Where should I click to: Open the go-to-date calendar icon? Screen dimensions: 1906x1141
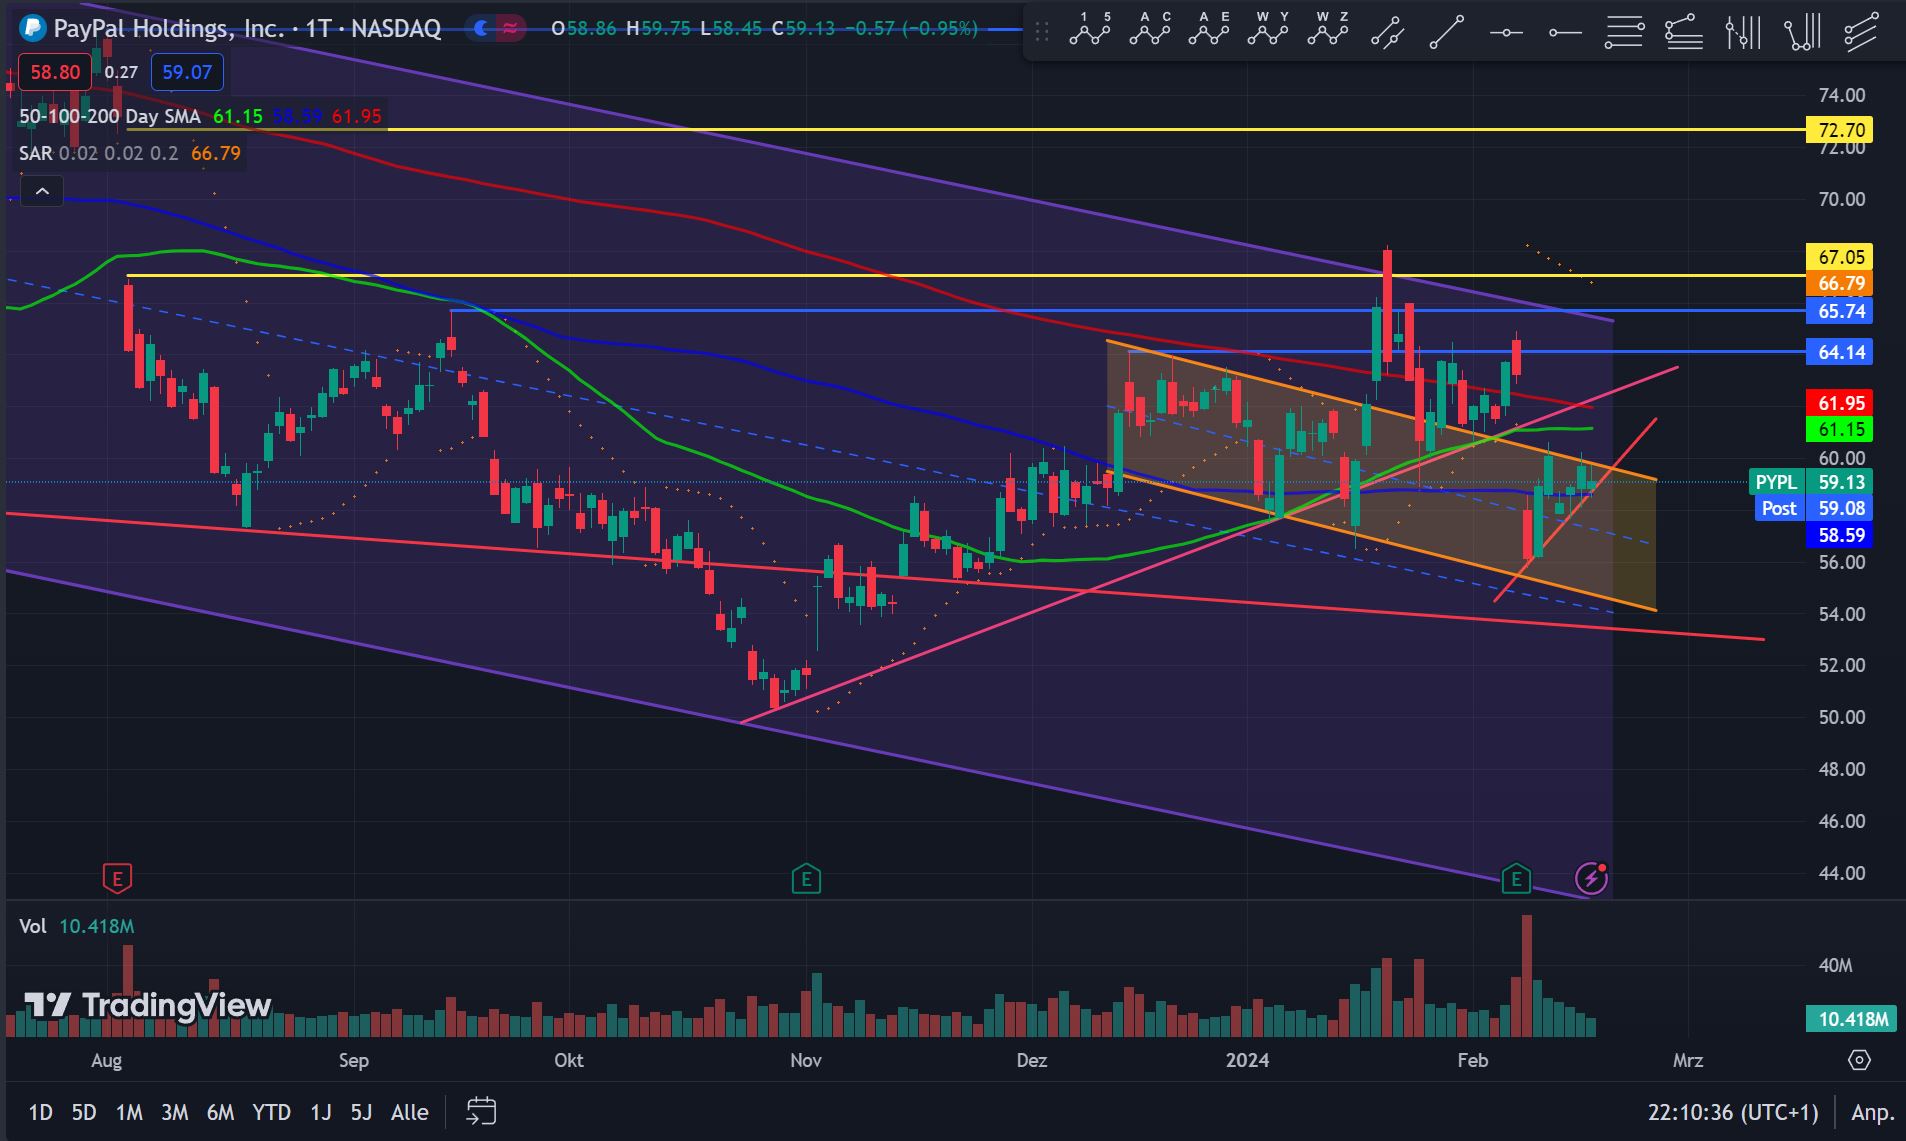(x=481, y=1111)
